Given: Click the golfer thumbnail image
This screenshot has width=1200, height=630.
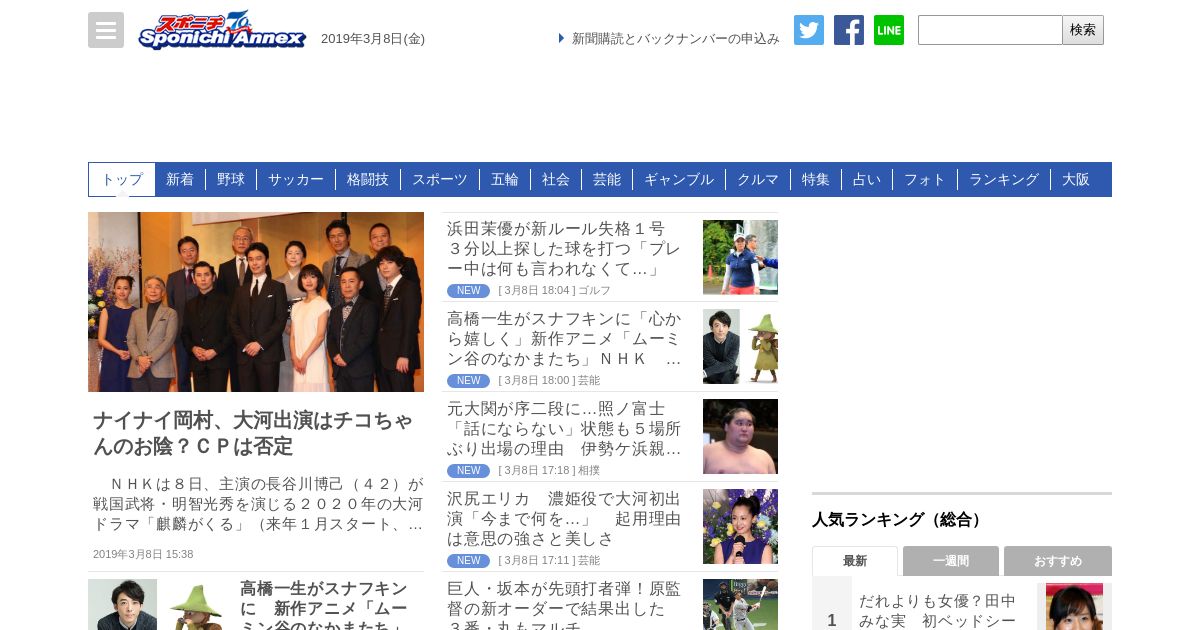Looking at the screenshot, I should [740, 257].
